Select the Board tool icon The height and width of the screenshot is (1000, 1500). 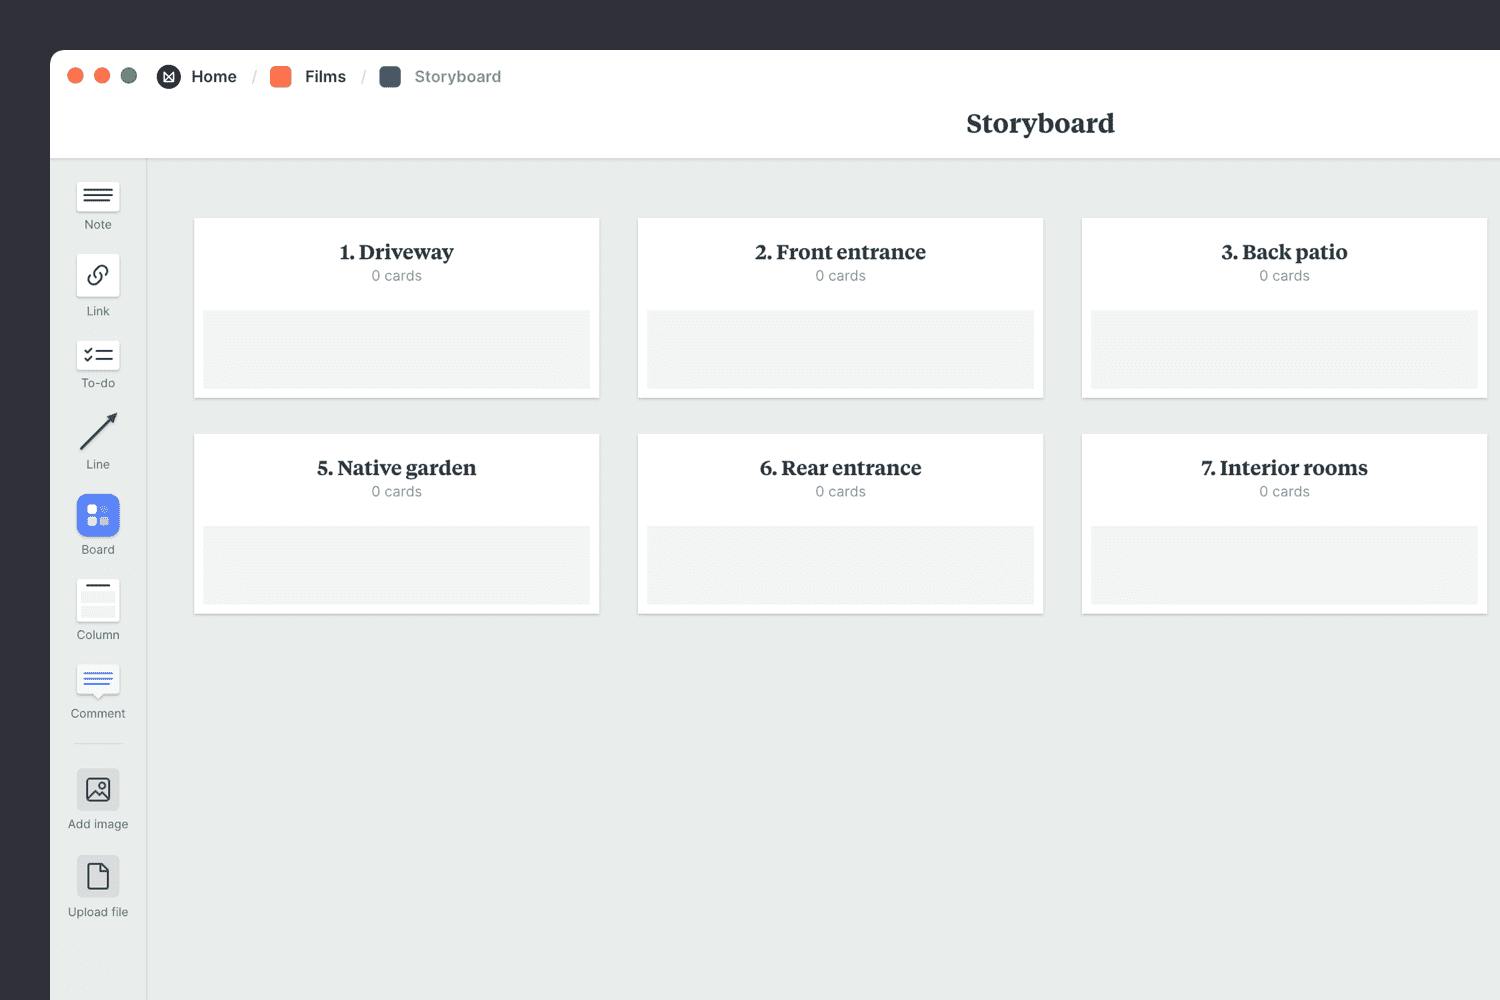pos(98,516)
